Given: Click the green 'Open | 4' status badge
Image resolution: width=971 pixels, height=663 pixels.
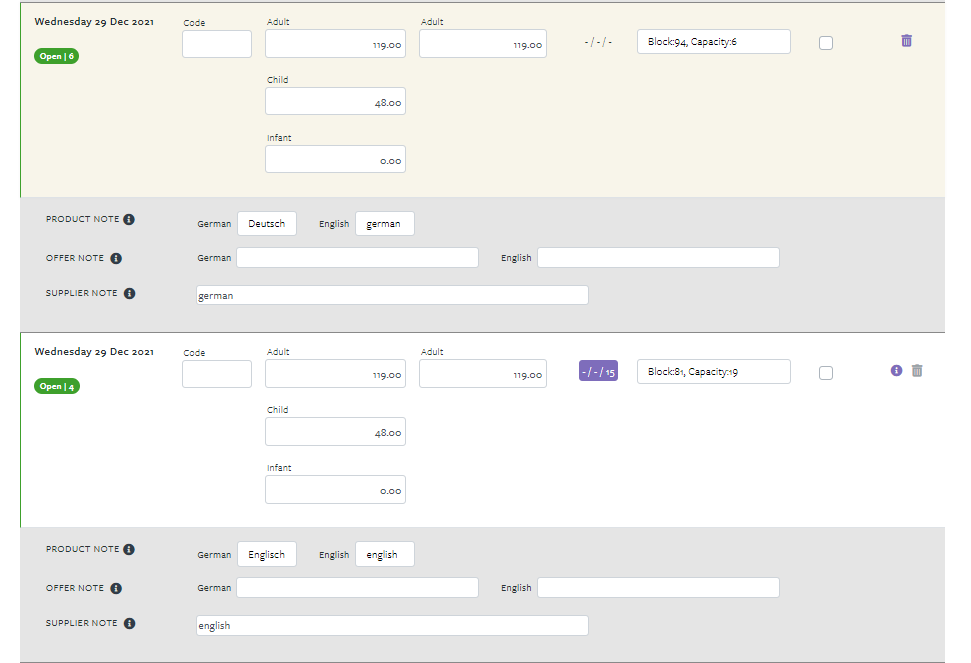Looking at the screenshot, I should [x=56, y=386].
